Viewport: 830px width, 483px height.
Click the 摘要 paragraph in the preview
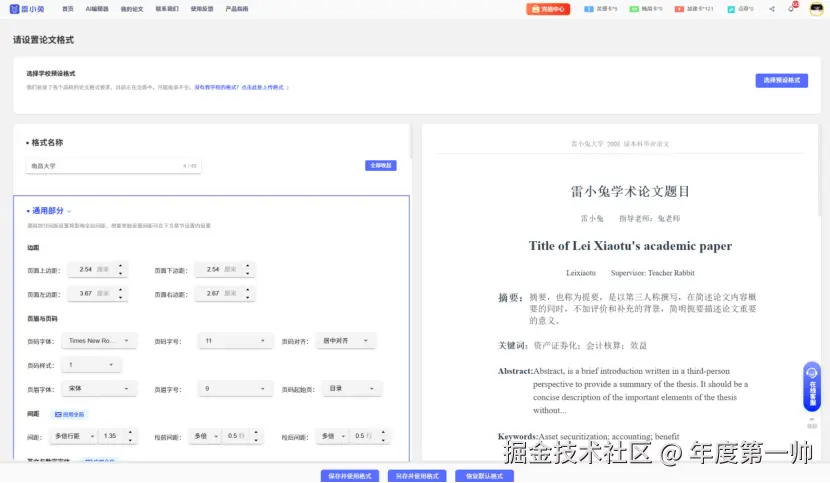pyautogui.click(x=627, y=309)
